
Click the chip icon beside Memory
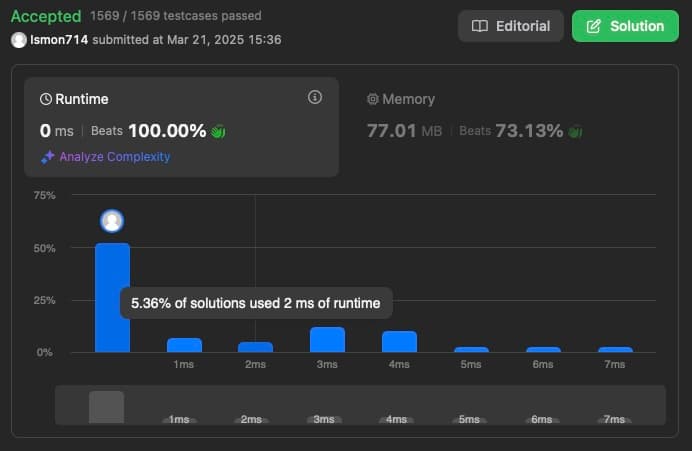pyautogui.click(x=373, y=100)
